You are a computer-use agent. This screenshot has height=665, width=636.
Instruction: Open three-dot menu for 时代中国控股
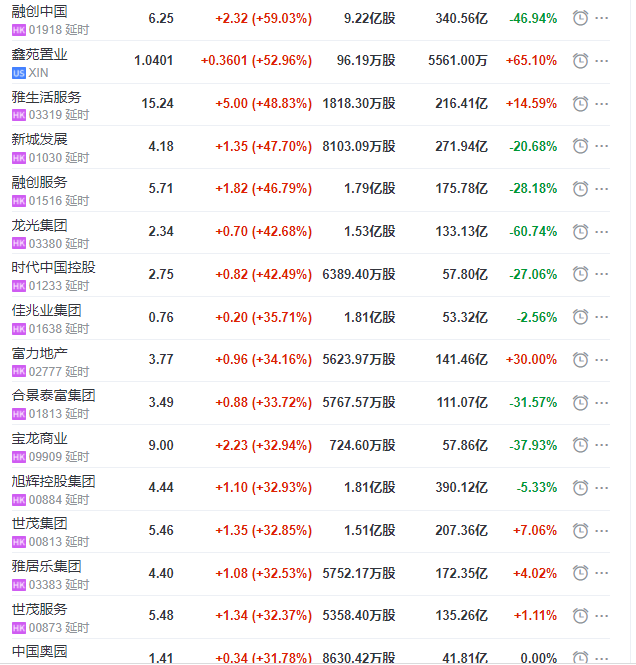(602, 274)
